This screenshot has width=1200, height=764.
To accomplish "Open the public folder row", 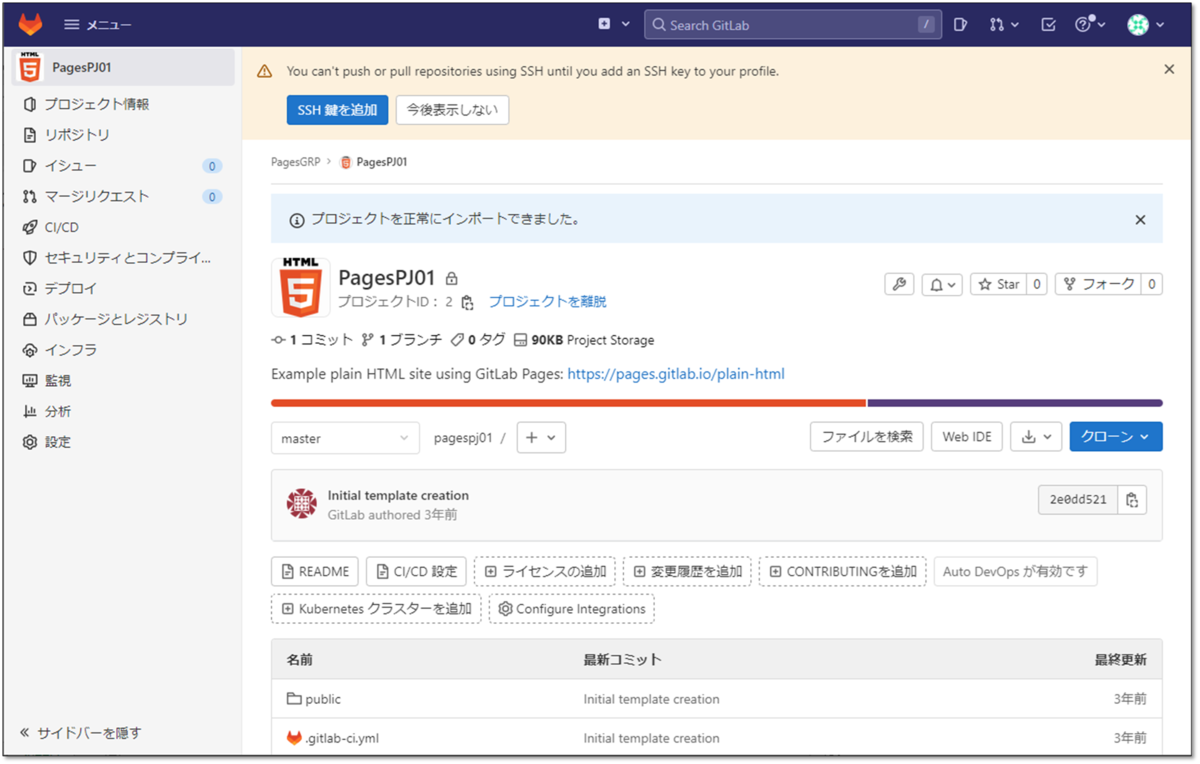I will [x=716, y=699].
